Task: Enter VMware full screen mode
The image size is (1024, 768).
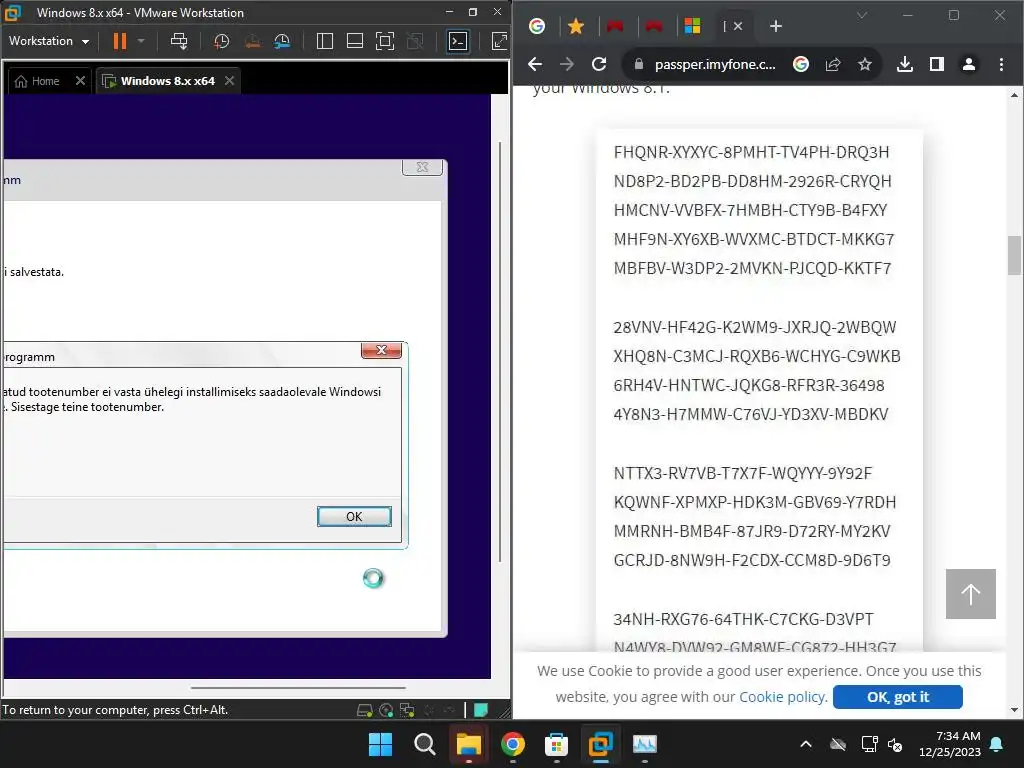Action: [385, 41]
